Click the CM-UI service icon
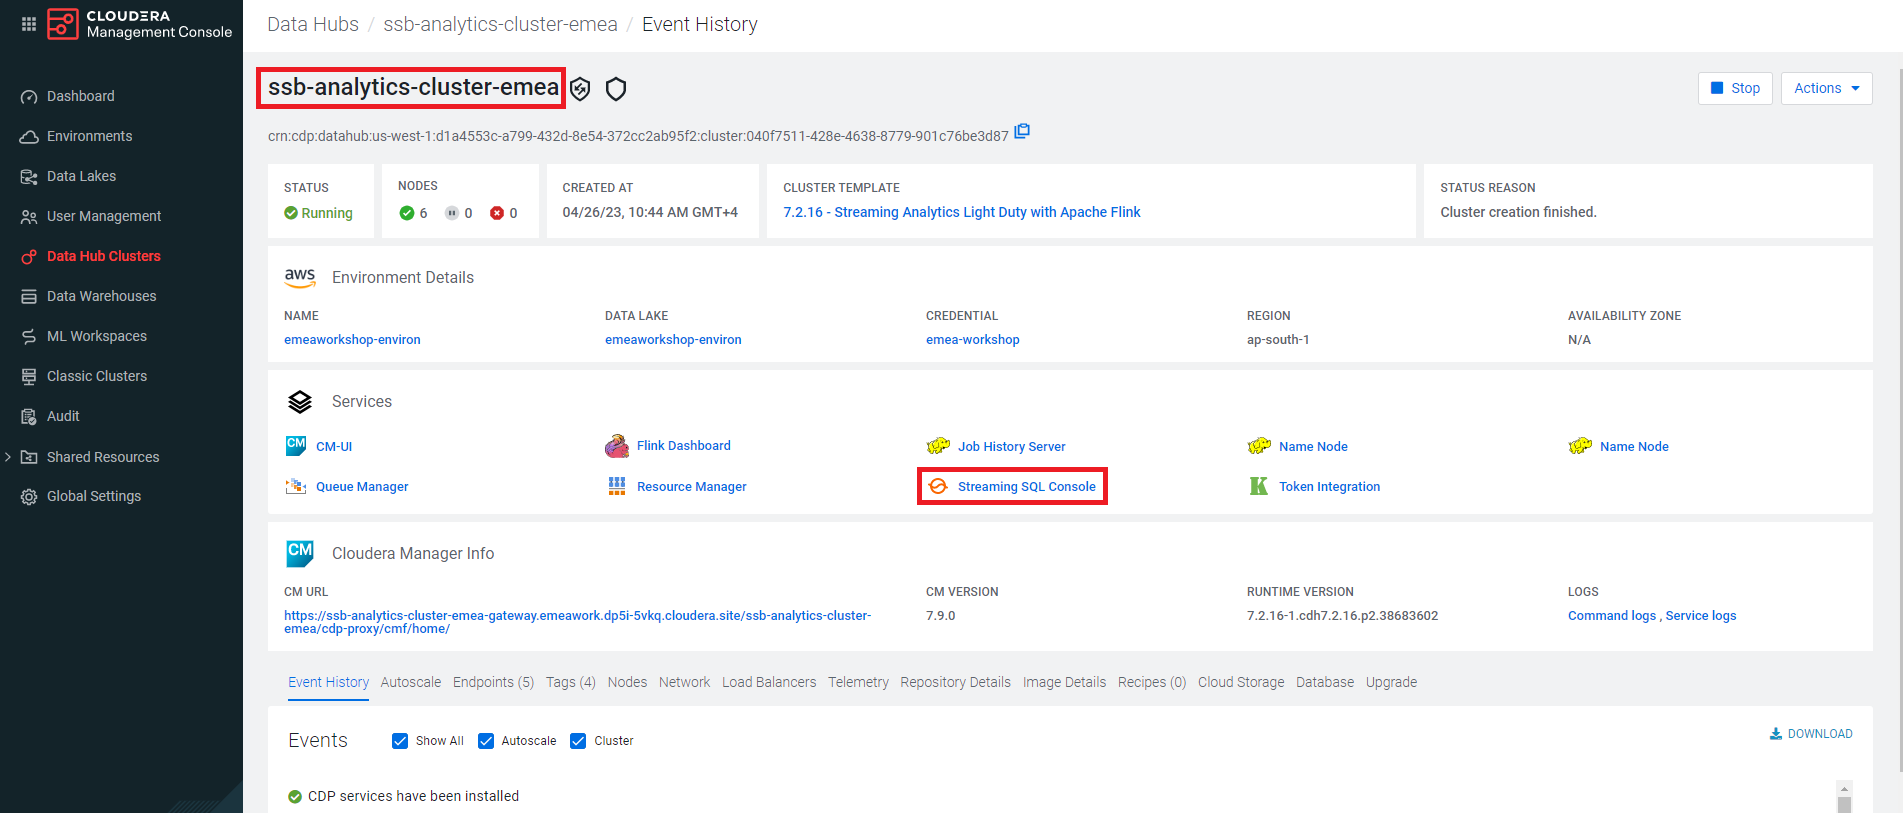This screenshot has height=813, width=1903. 296,446
